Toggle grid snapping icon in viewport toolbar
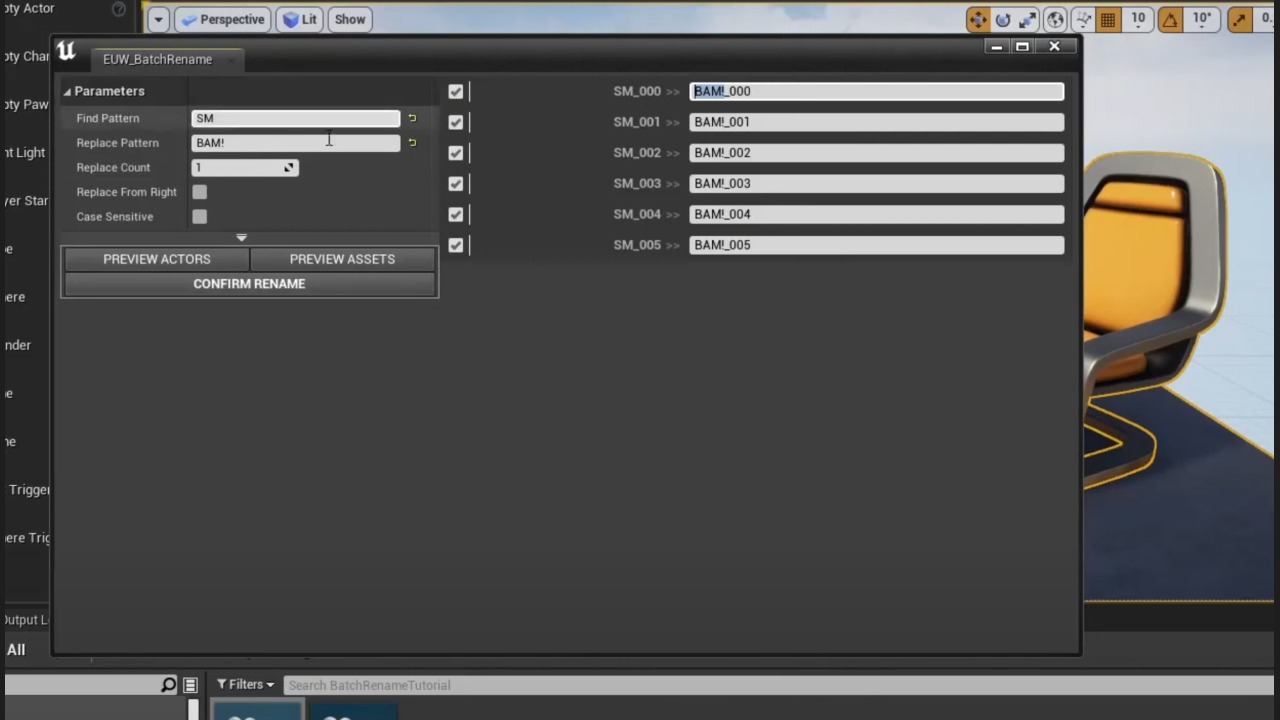This screenshot has width=1280, height=720. pyautogui.click(x=1108, y=19)
